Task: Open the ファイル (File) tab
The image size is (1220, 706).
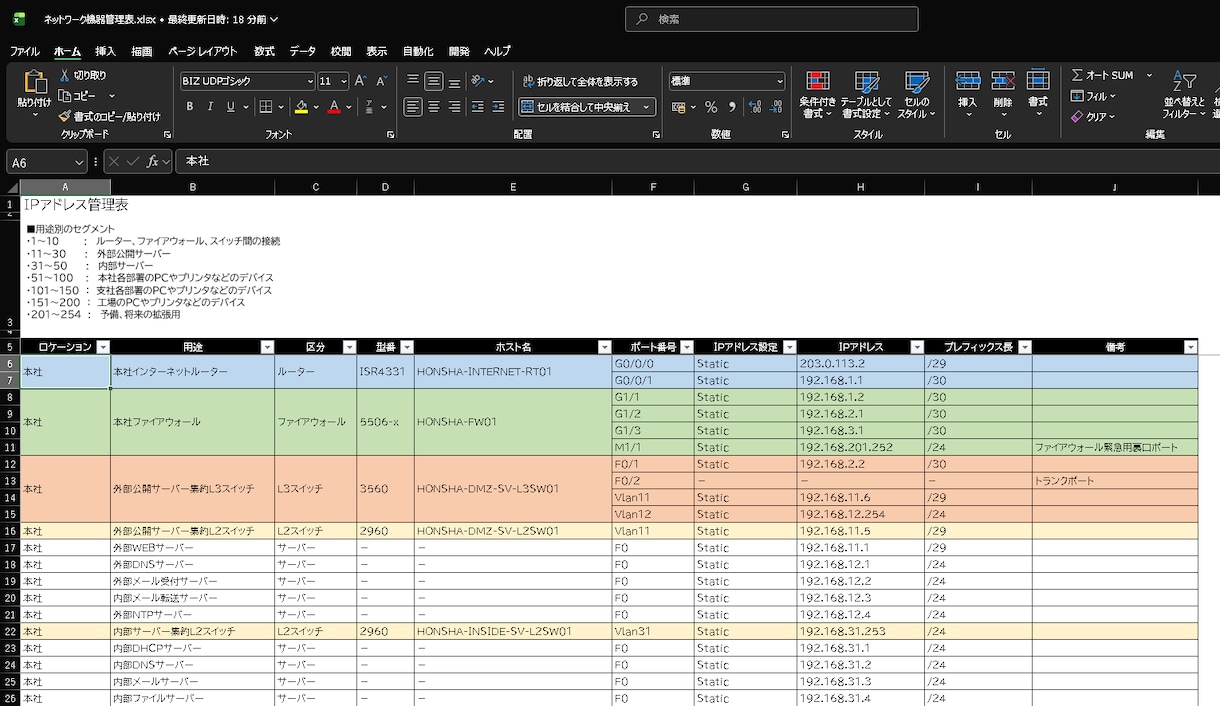Action: click(x=25, y=51)
